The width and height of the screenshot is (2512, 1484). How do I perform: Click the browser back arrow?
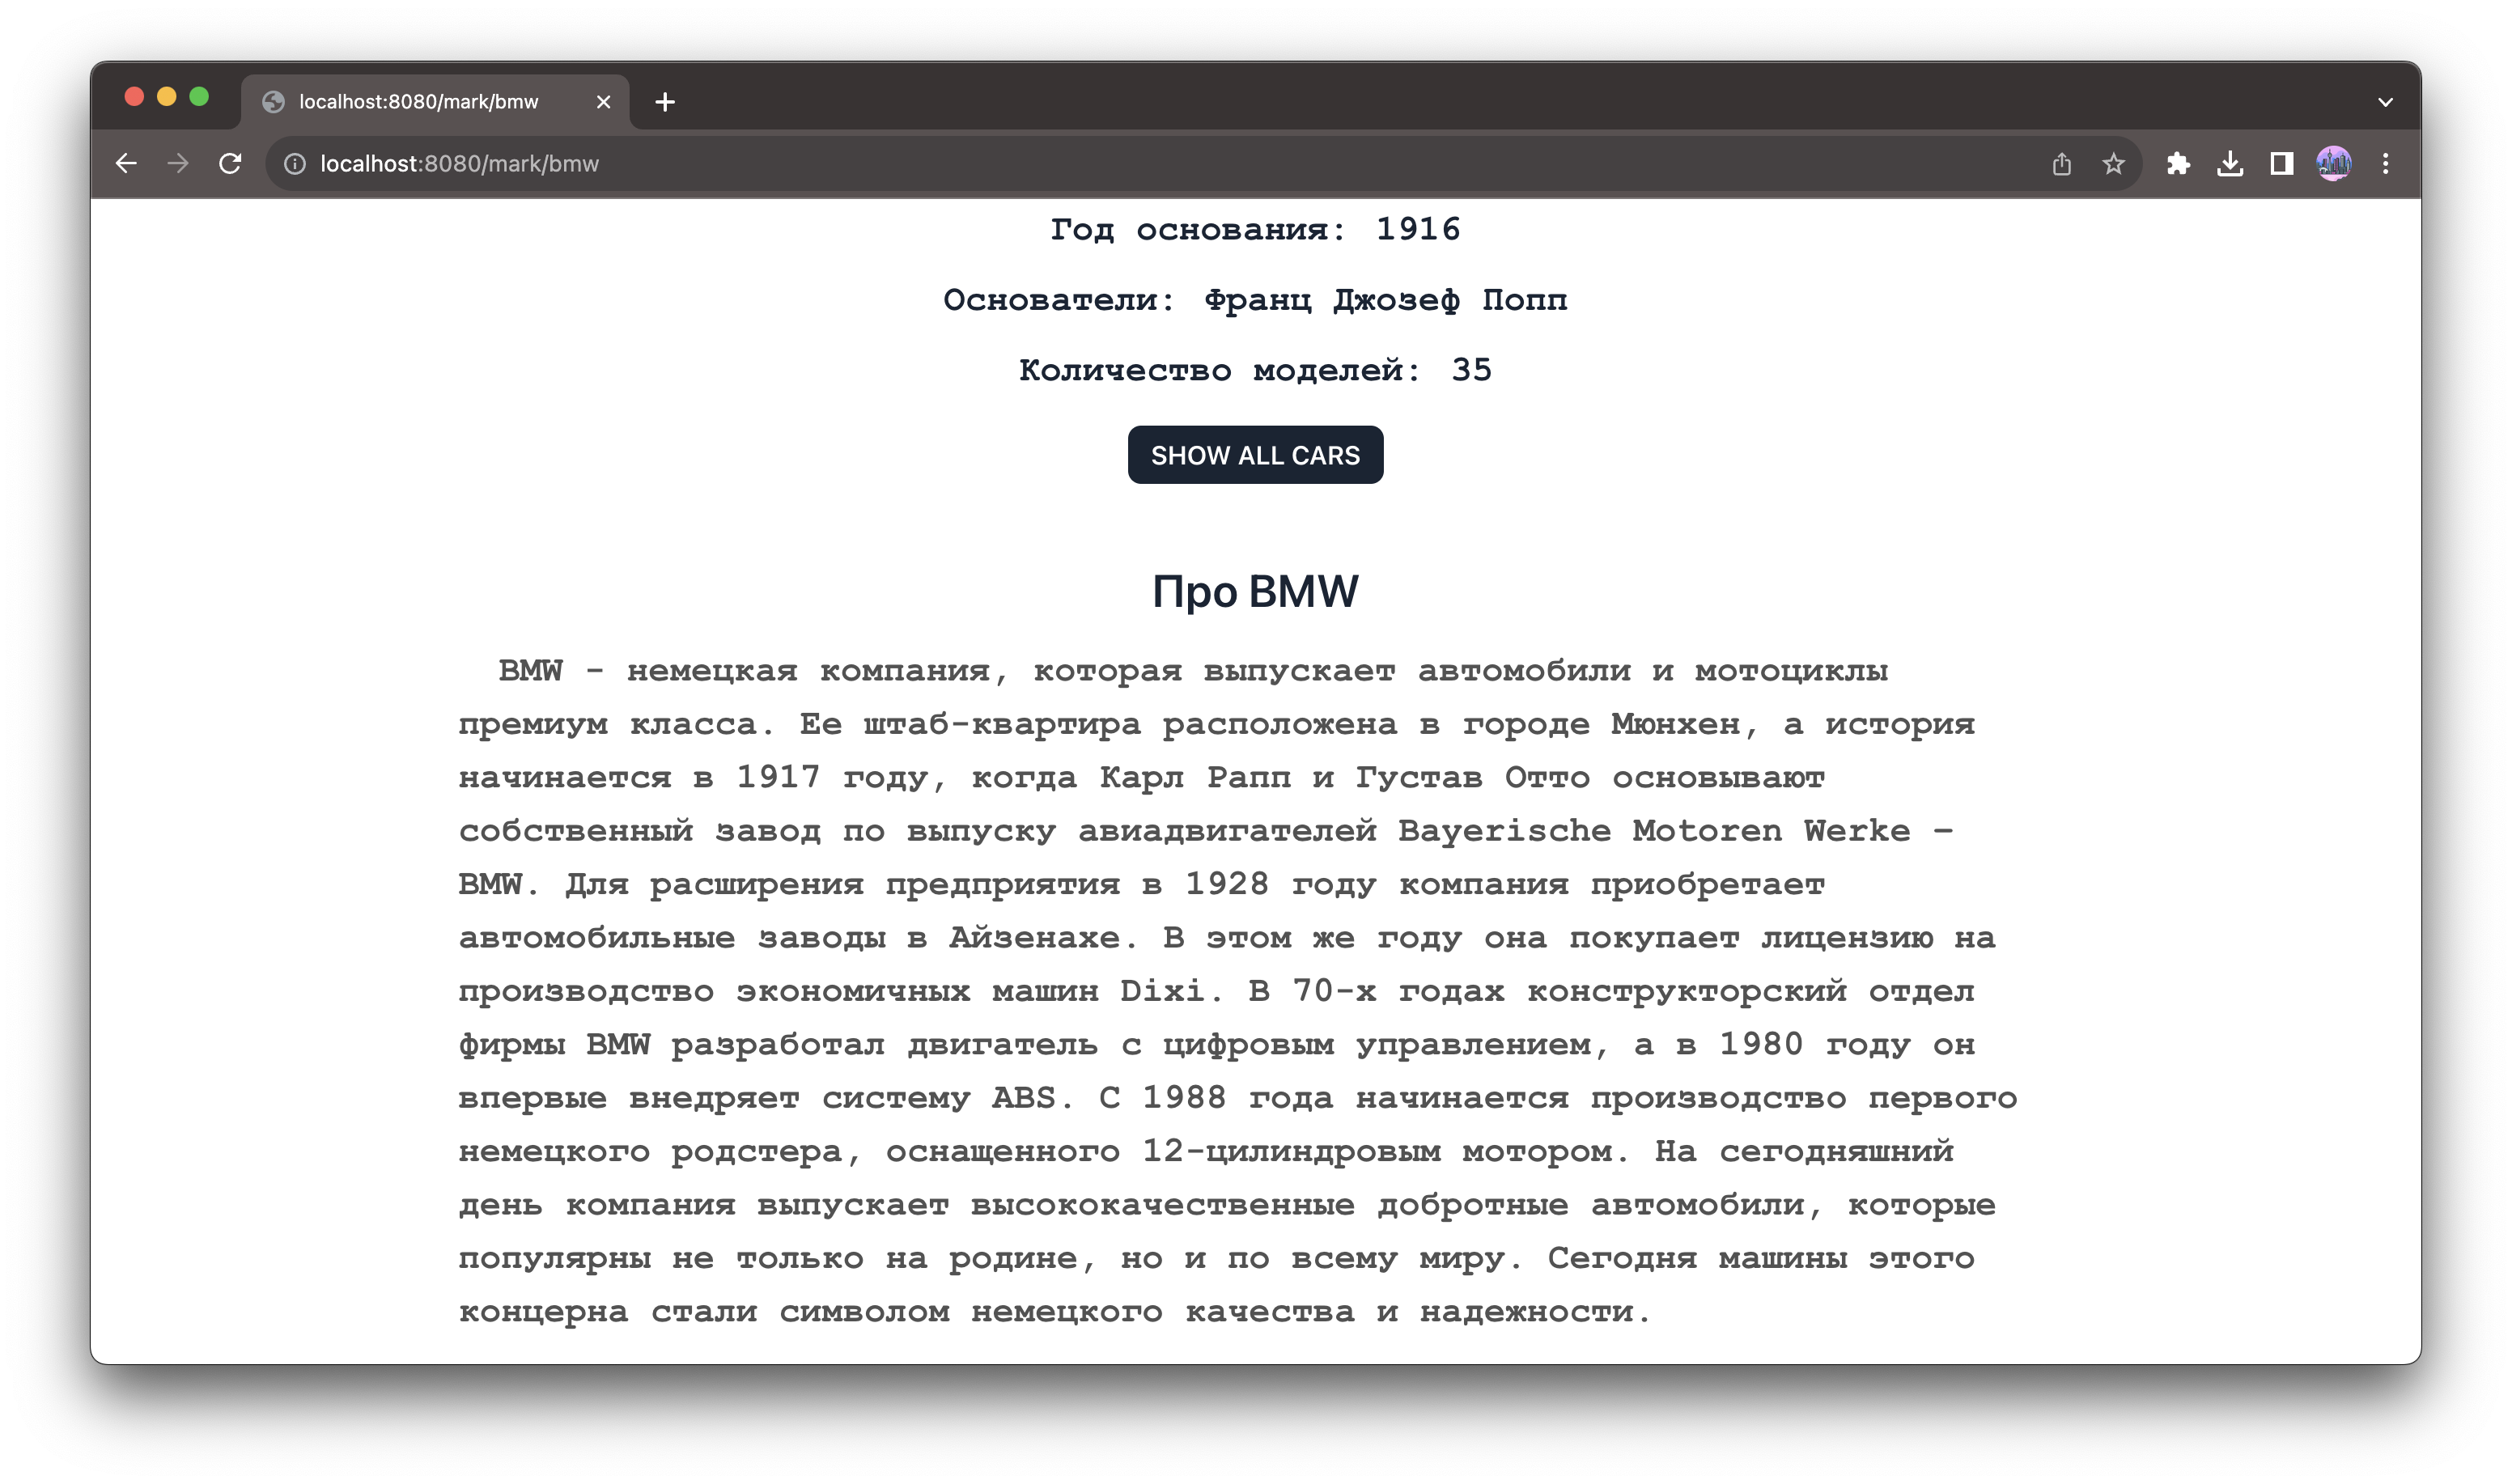(126, 163)
